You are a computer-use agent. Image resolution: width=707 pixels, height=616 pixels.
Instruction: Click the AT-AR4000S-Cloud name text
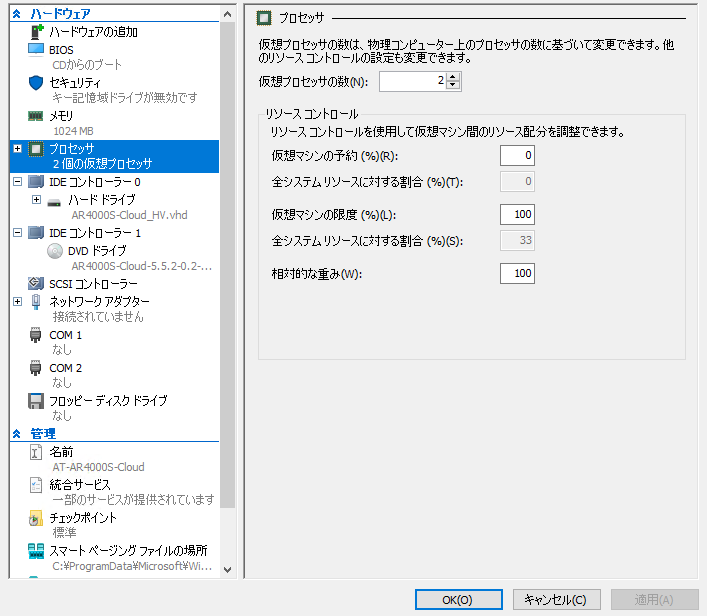(98, 467)
